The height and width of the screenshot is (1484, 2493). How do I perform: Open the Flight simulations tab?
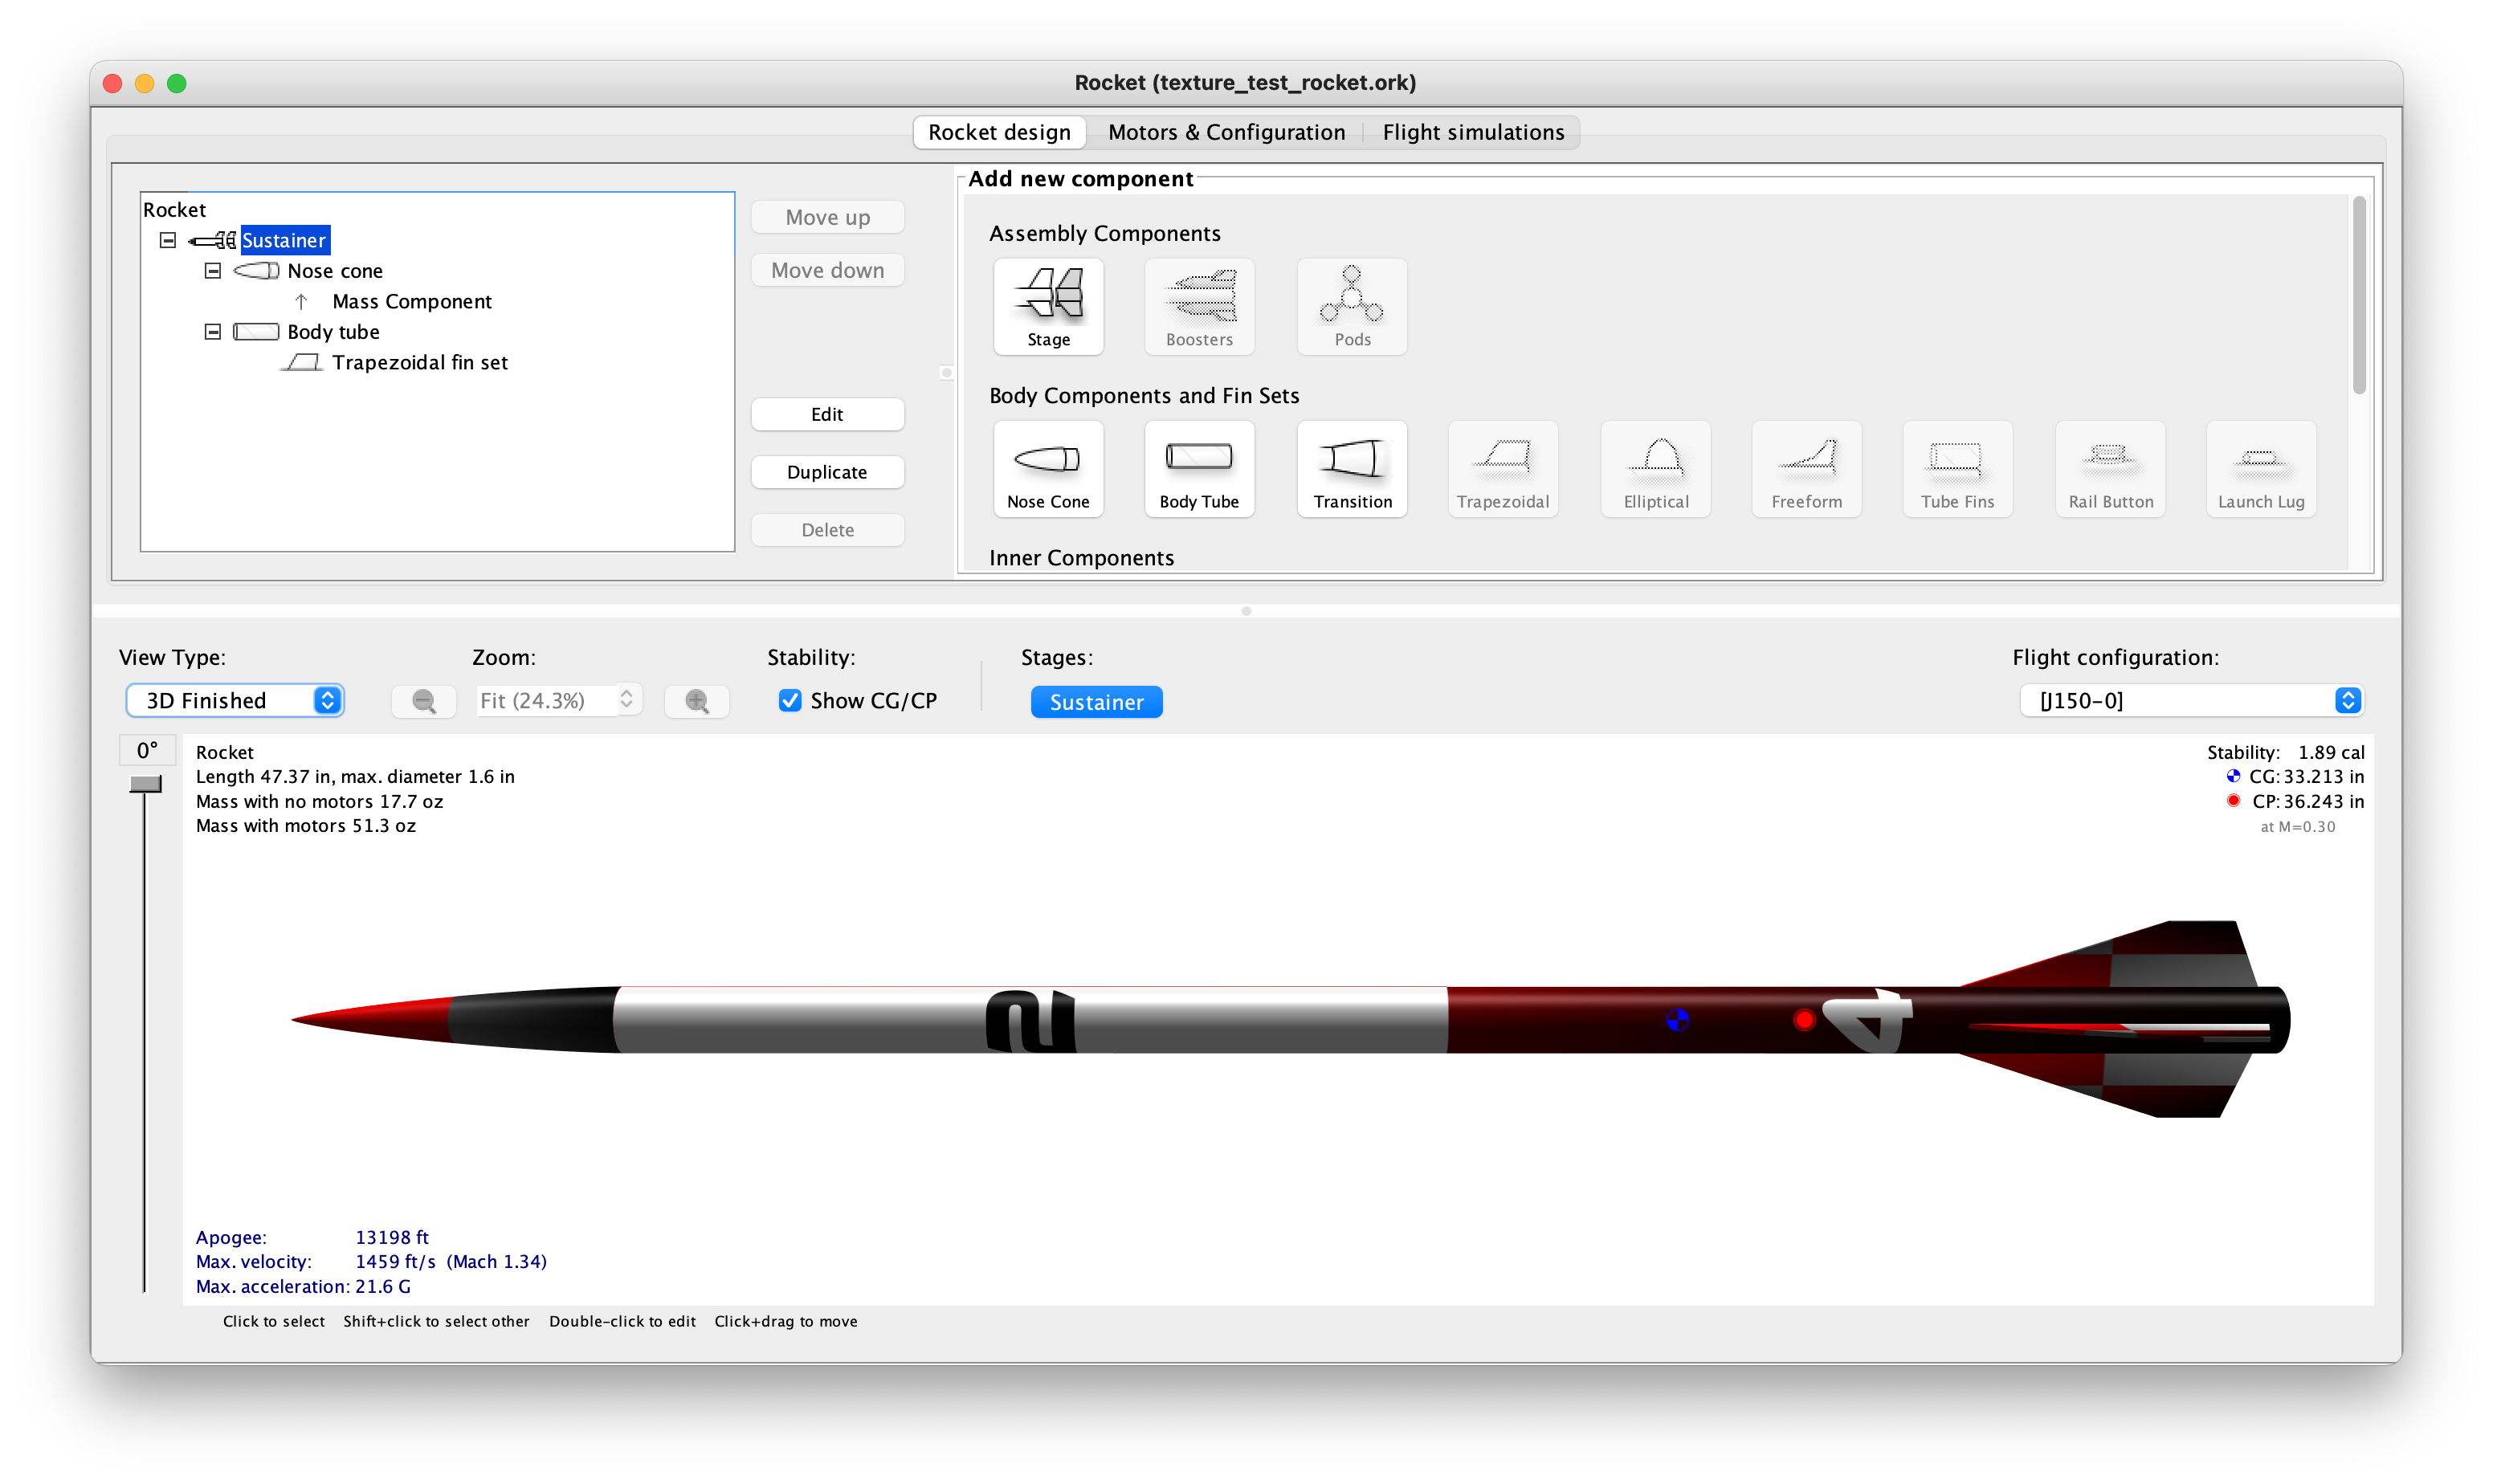pyautogui.click(x=1474, y=131)
